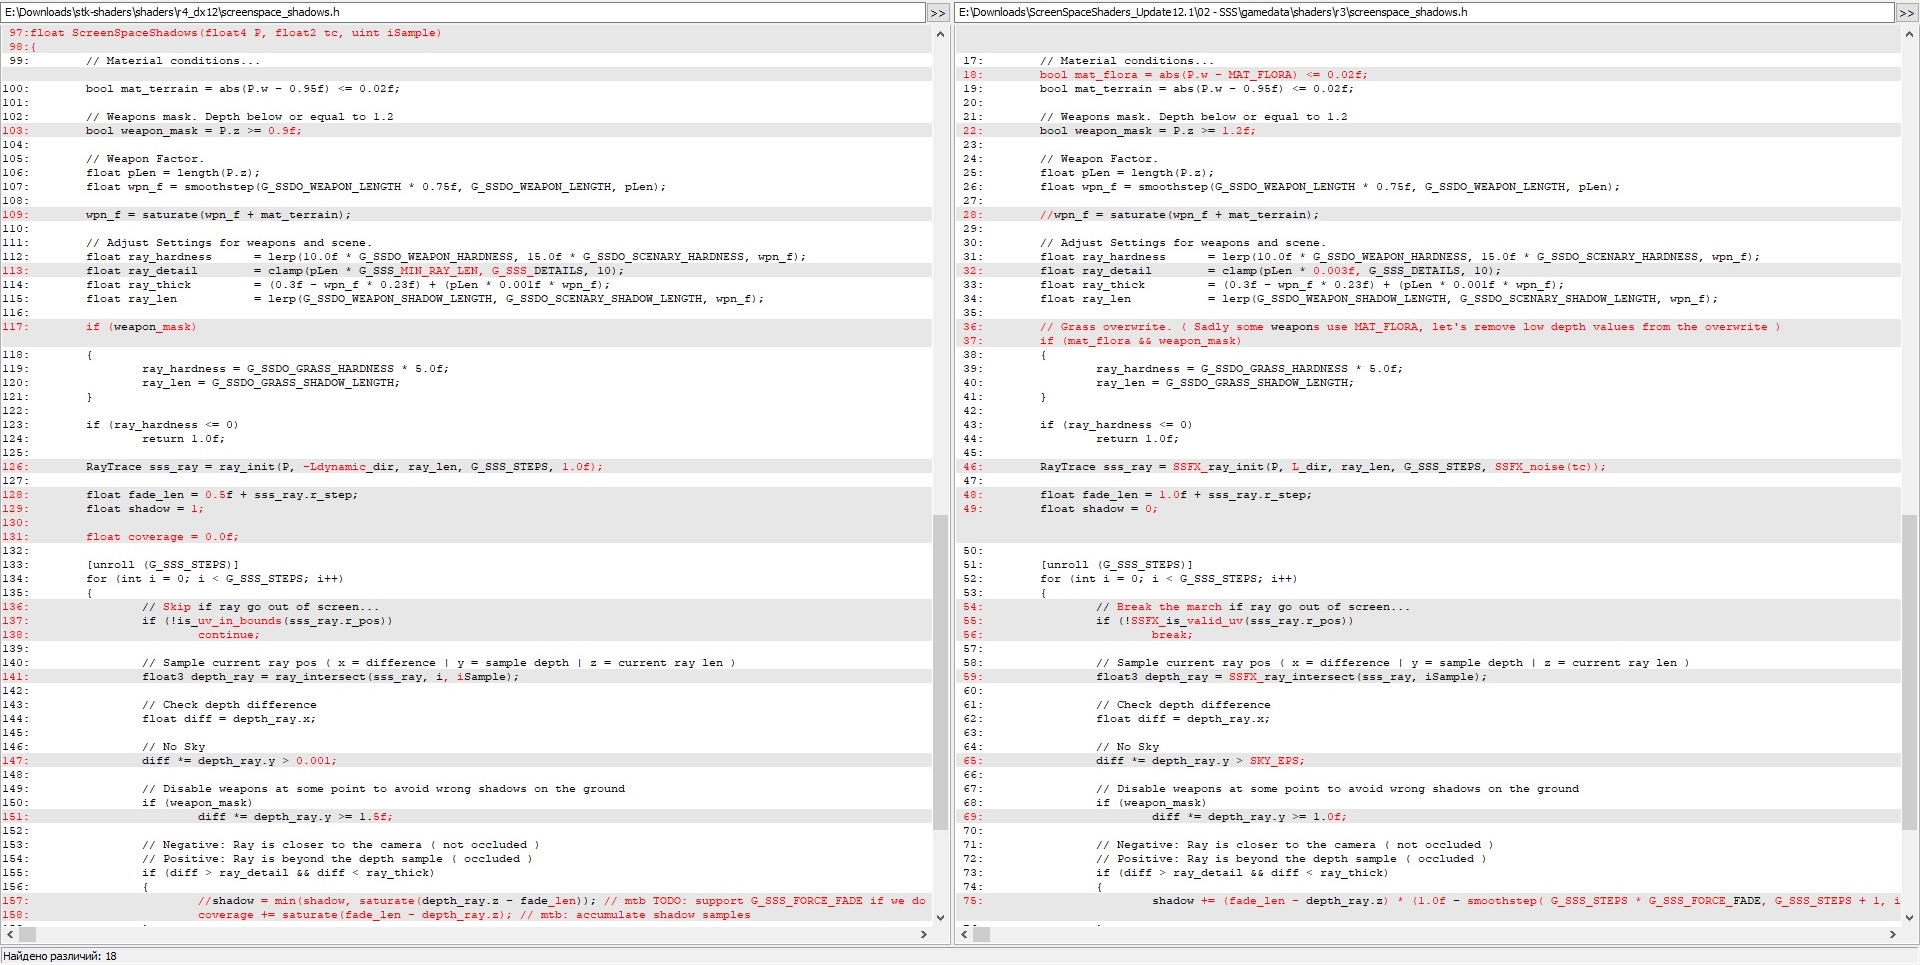Click the differences-found status bar text
Image resolution: width=1920 pixels, height=965 pixels.
point(60,956)
